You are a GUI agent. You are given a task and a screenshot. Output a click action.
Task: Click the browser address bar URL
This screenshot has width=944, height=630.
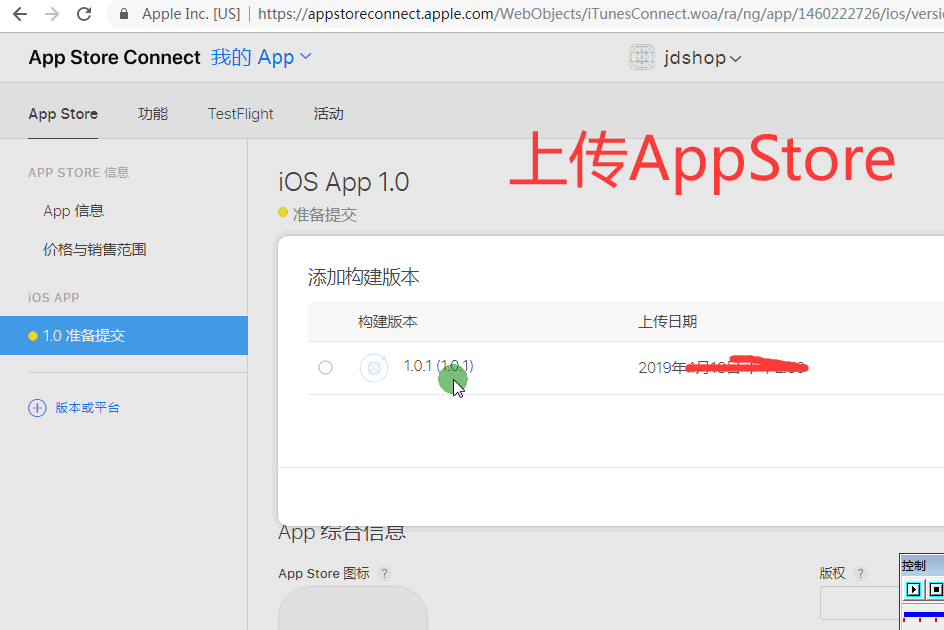tap(600, 14)
